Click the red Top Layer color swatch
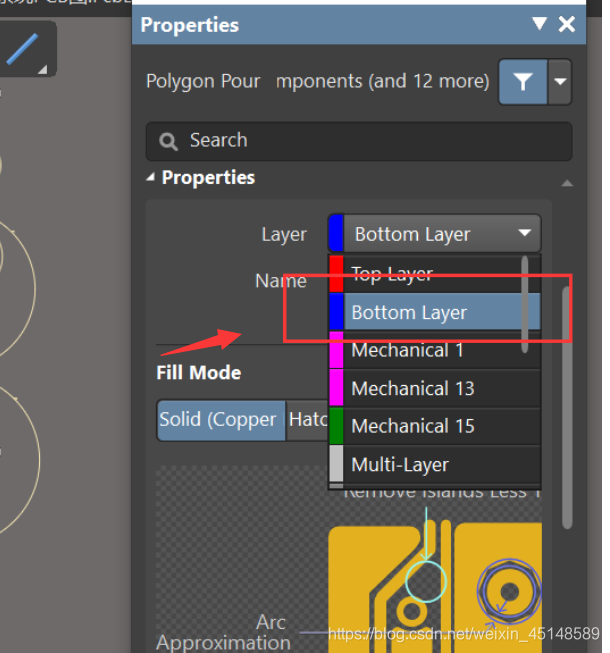The width and height of the screenshot is (610, 653). tap(336, 274)
